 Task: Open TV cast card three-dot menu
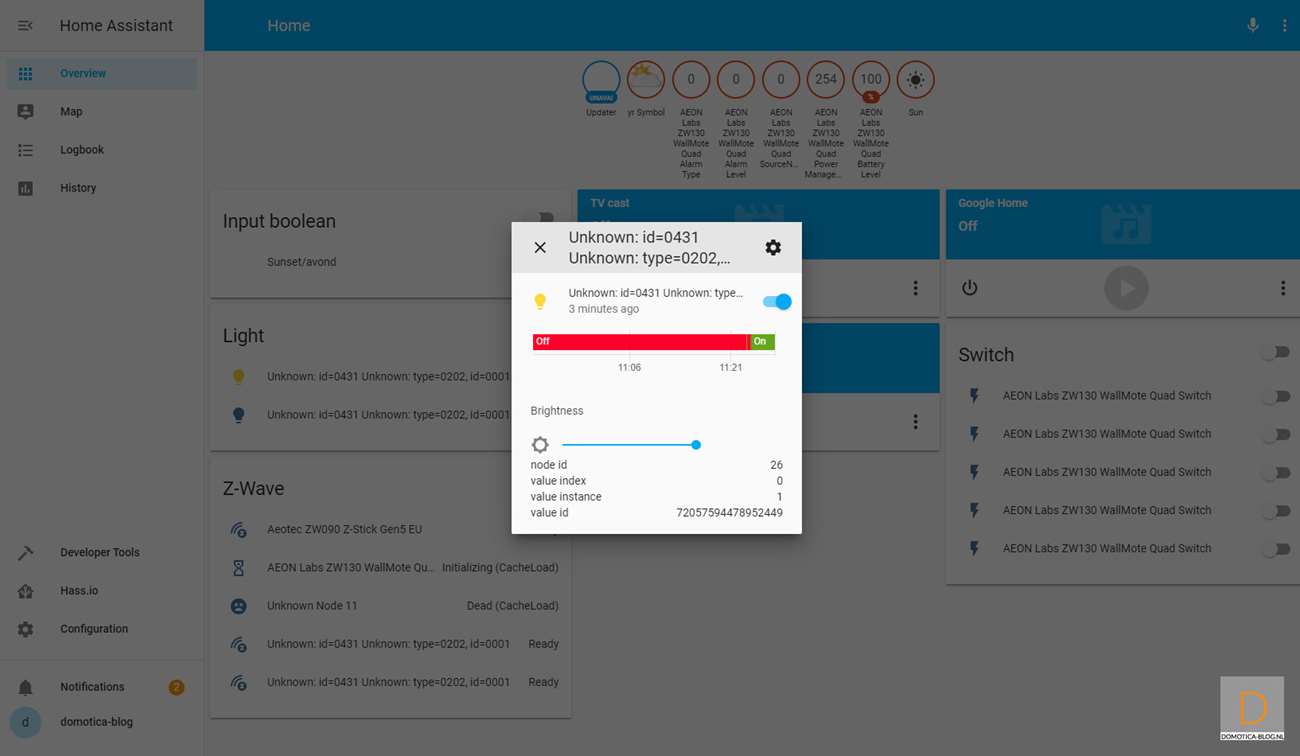coord(915,288)
